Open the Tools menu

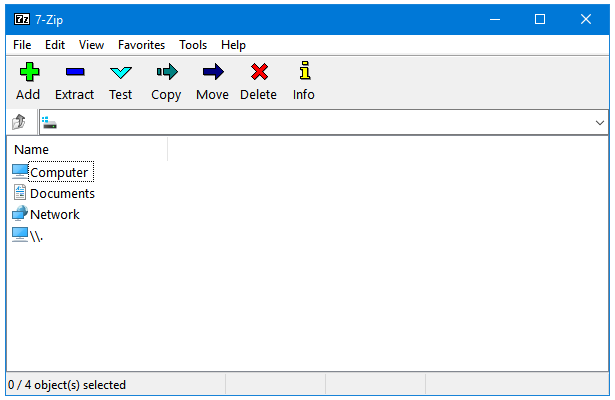point(193,45)
